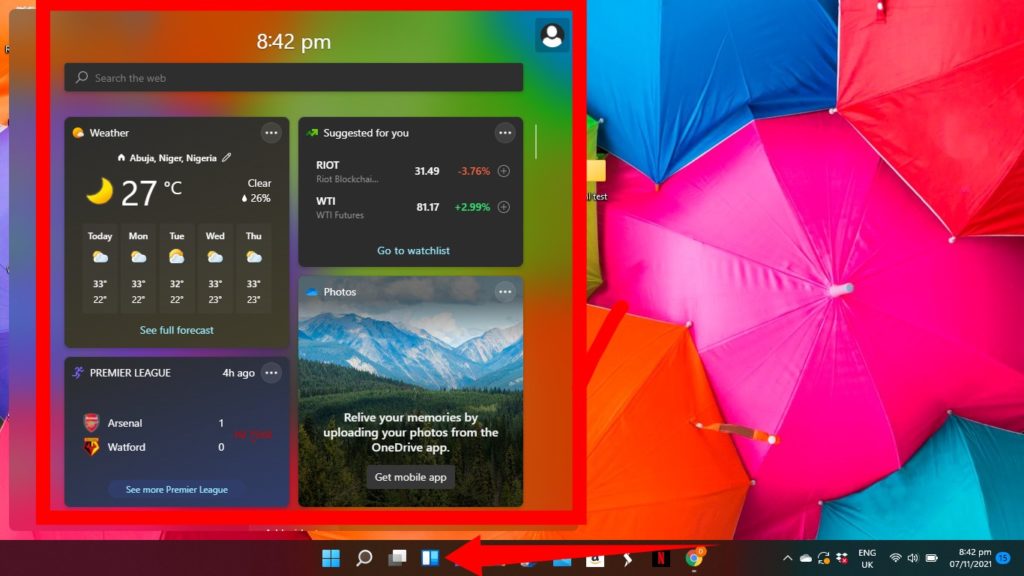Open Netflix from the taskbar

(660, 558)
